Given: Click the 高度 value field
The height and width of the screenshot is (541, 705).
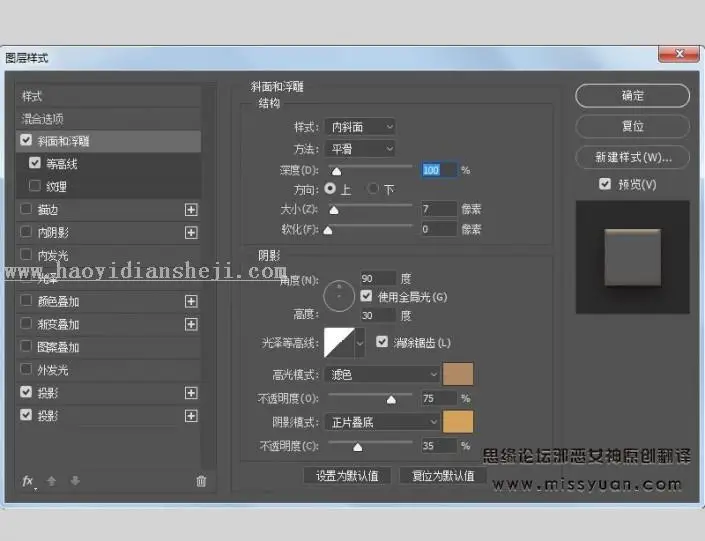Looking at the screenshot, I should (x=378, y=316).
